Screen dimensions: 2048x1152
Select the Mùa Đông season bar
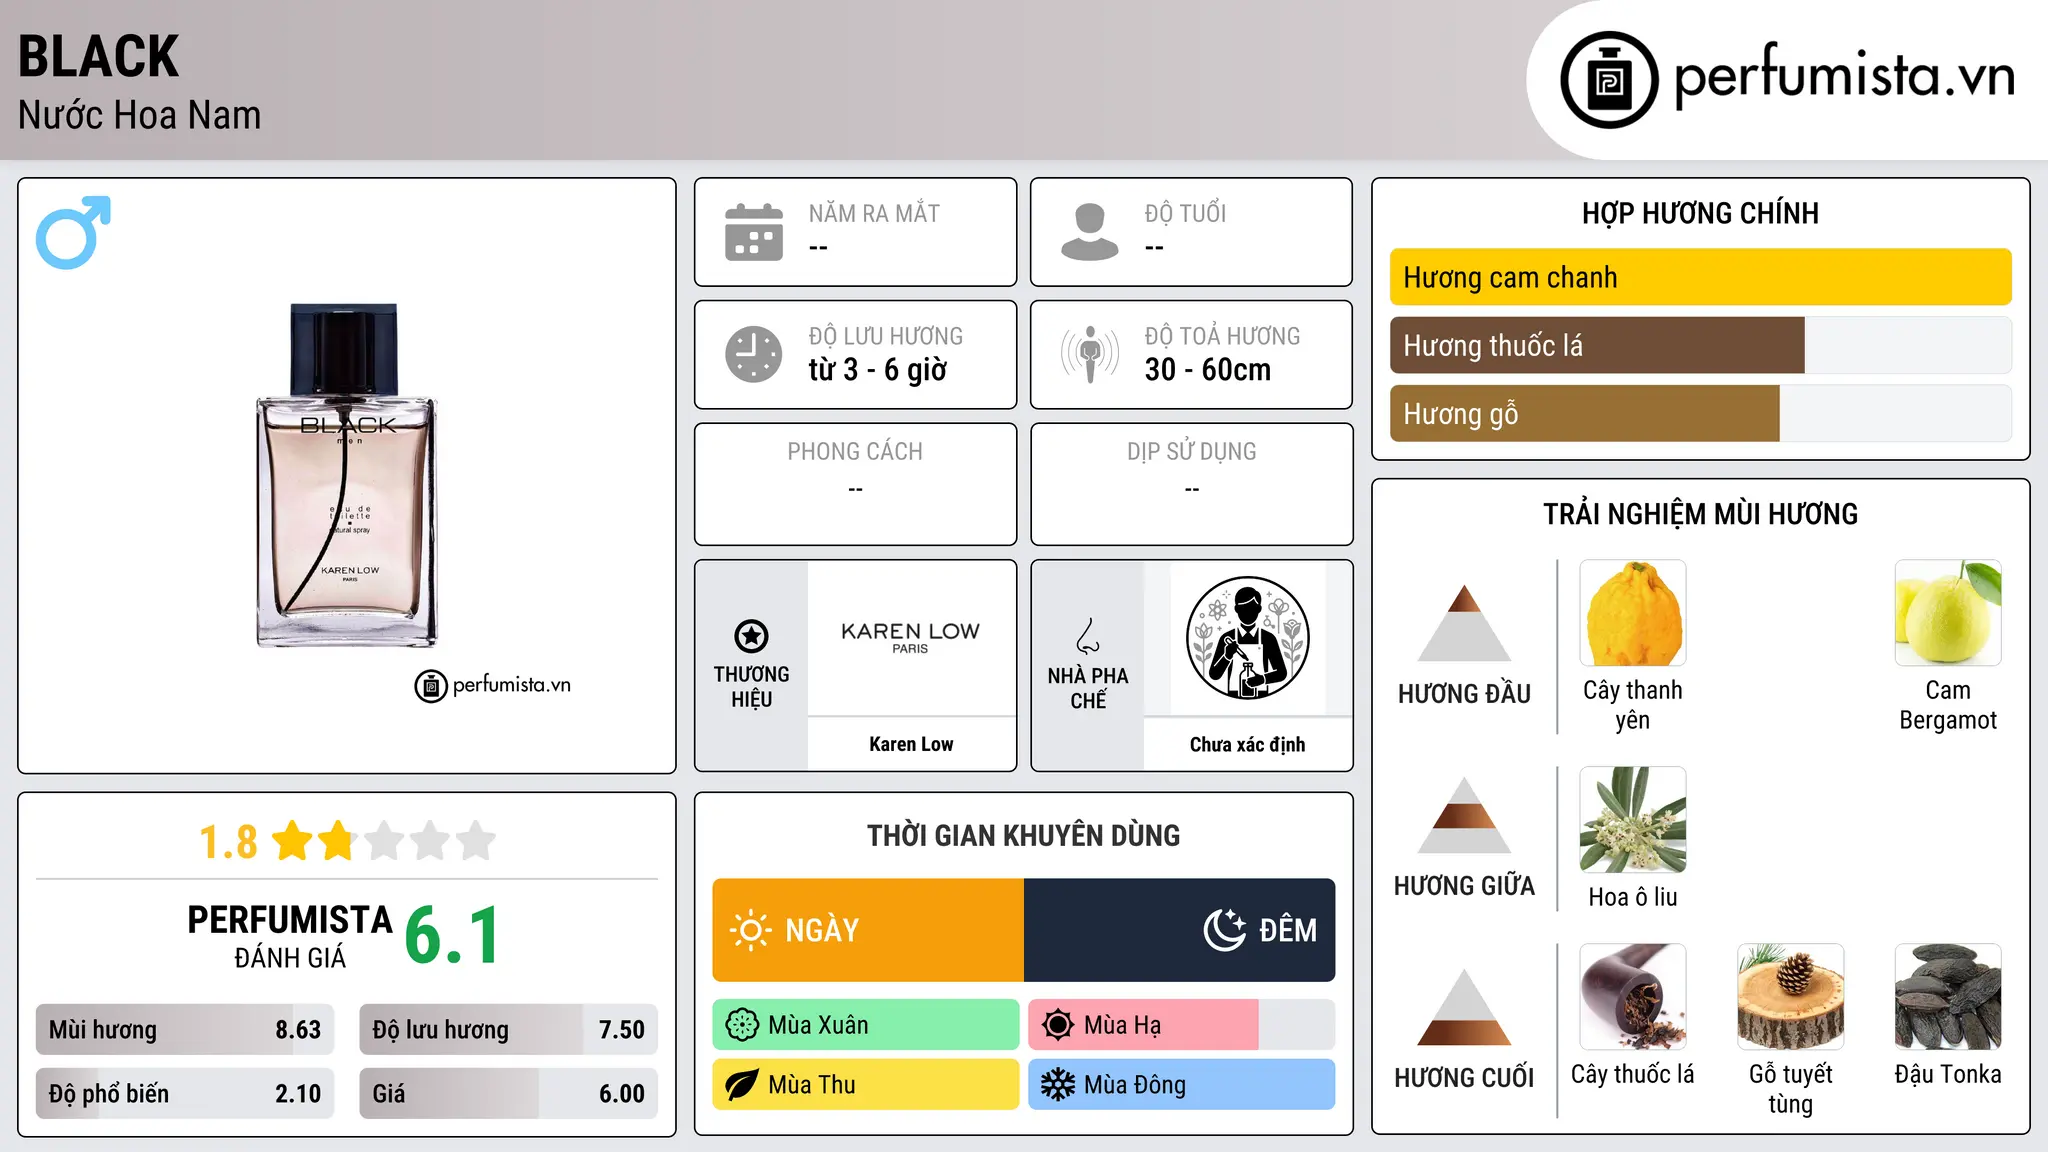(x=1182, y=1085)
